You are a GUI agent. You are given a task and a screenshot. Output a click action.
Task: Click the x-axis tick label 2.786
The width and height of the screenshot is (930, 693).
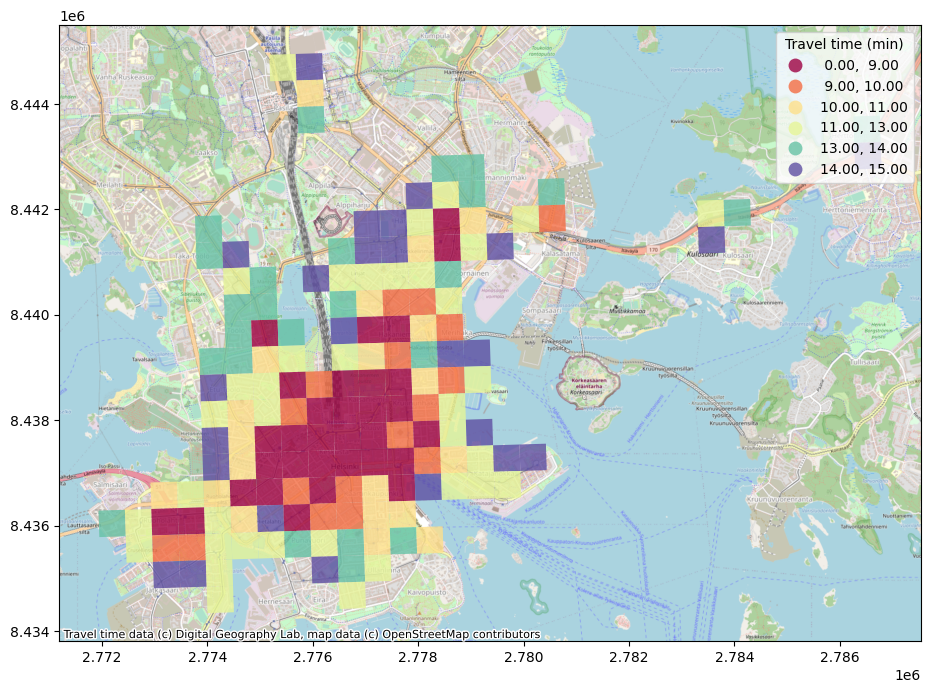coord(840,657)
